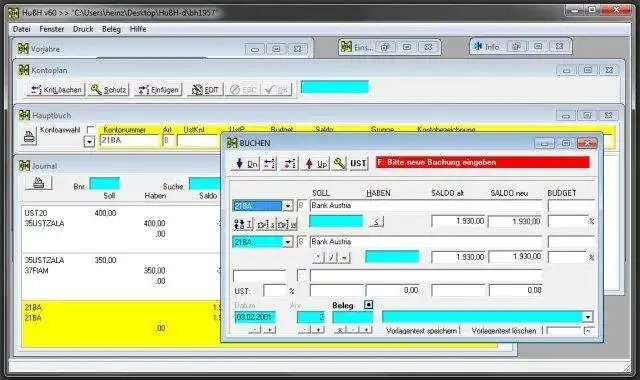Click Schutz key button in Kontoplan
Viewport: 640px width, 380px height.
(x=109, y=90)
